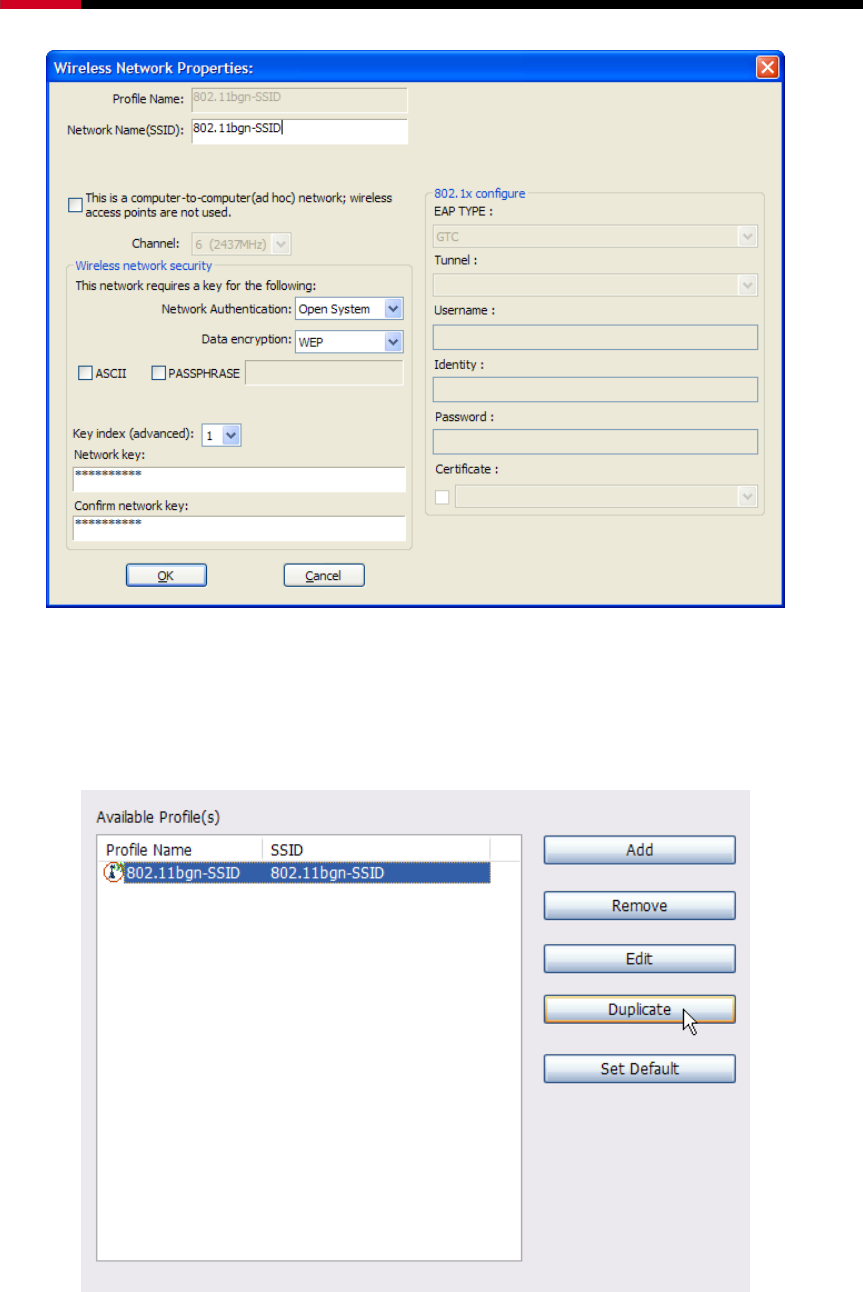Click the Duplicate profile button
Screen dimensions: 863x1292
click(640, 1010)
